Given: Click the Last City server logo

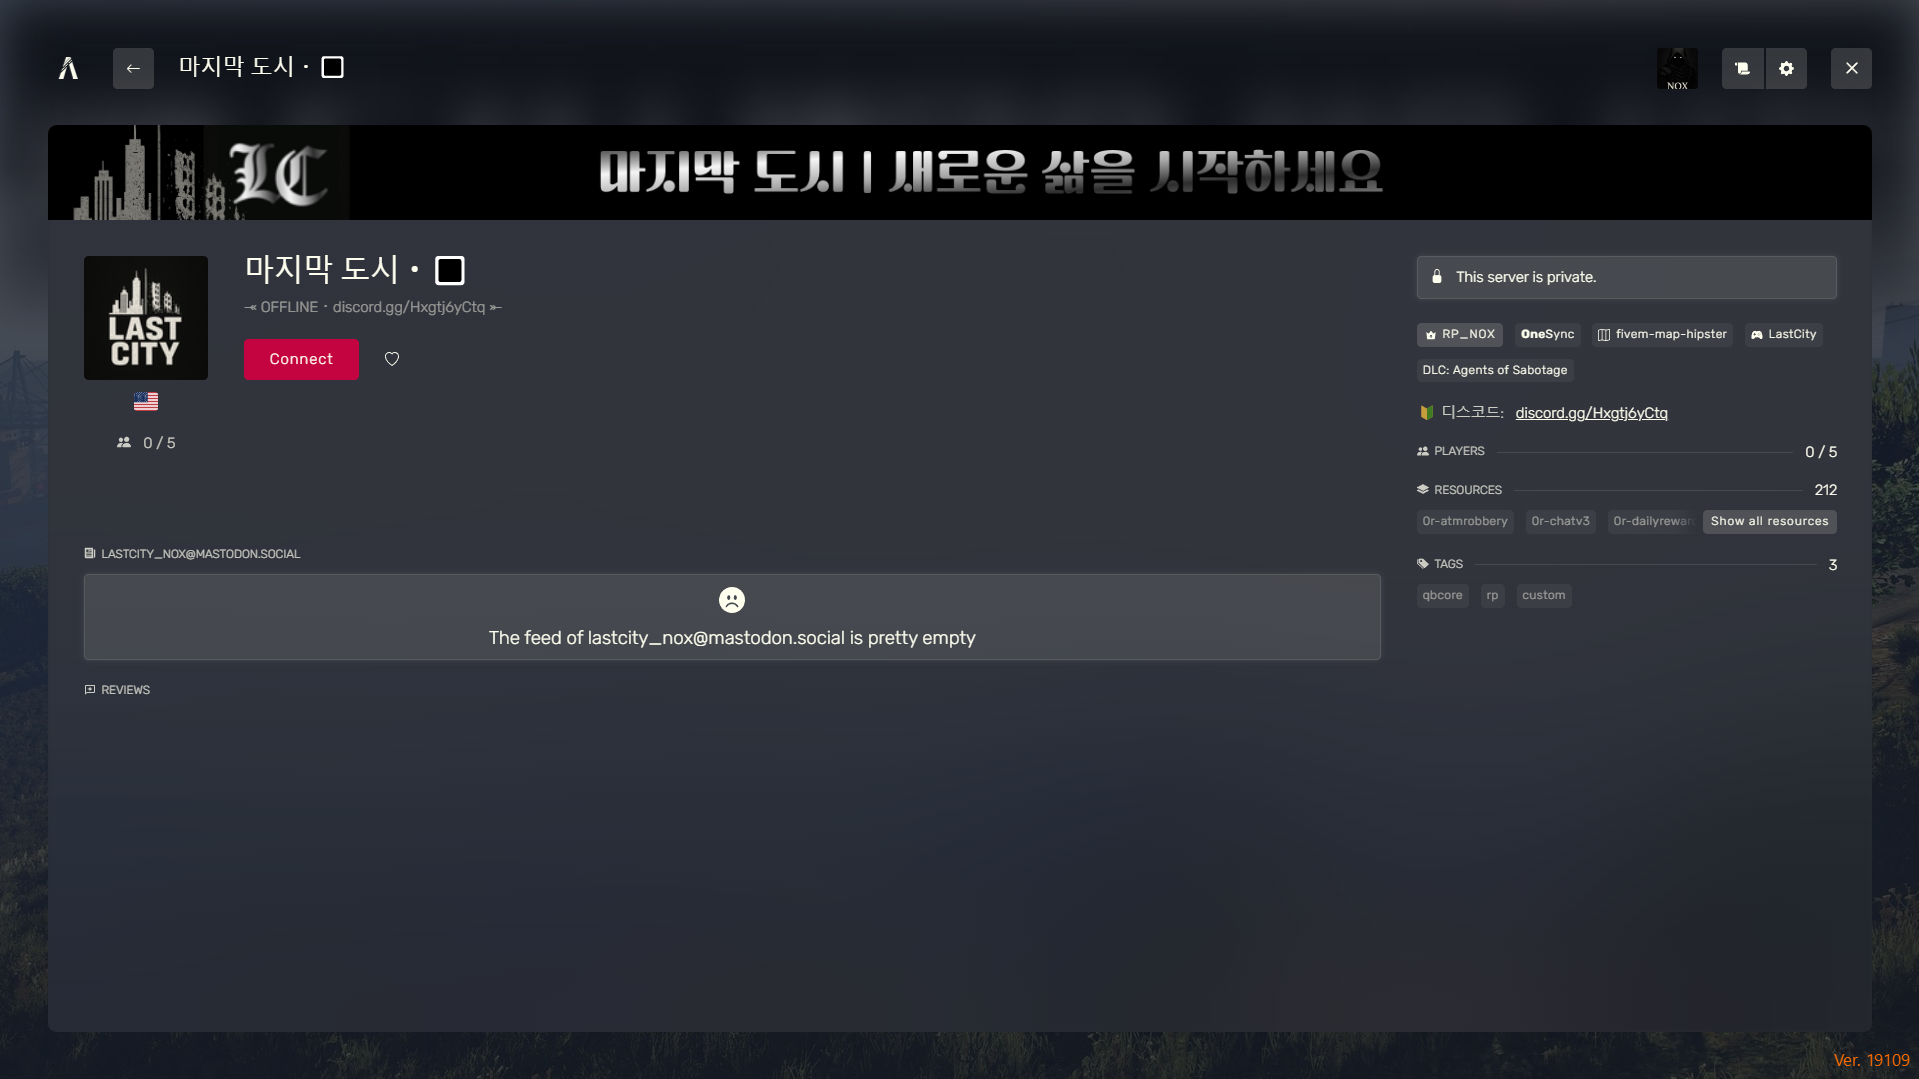Looking at the screenshot, I should tap(146, 318).
